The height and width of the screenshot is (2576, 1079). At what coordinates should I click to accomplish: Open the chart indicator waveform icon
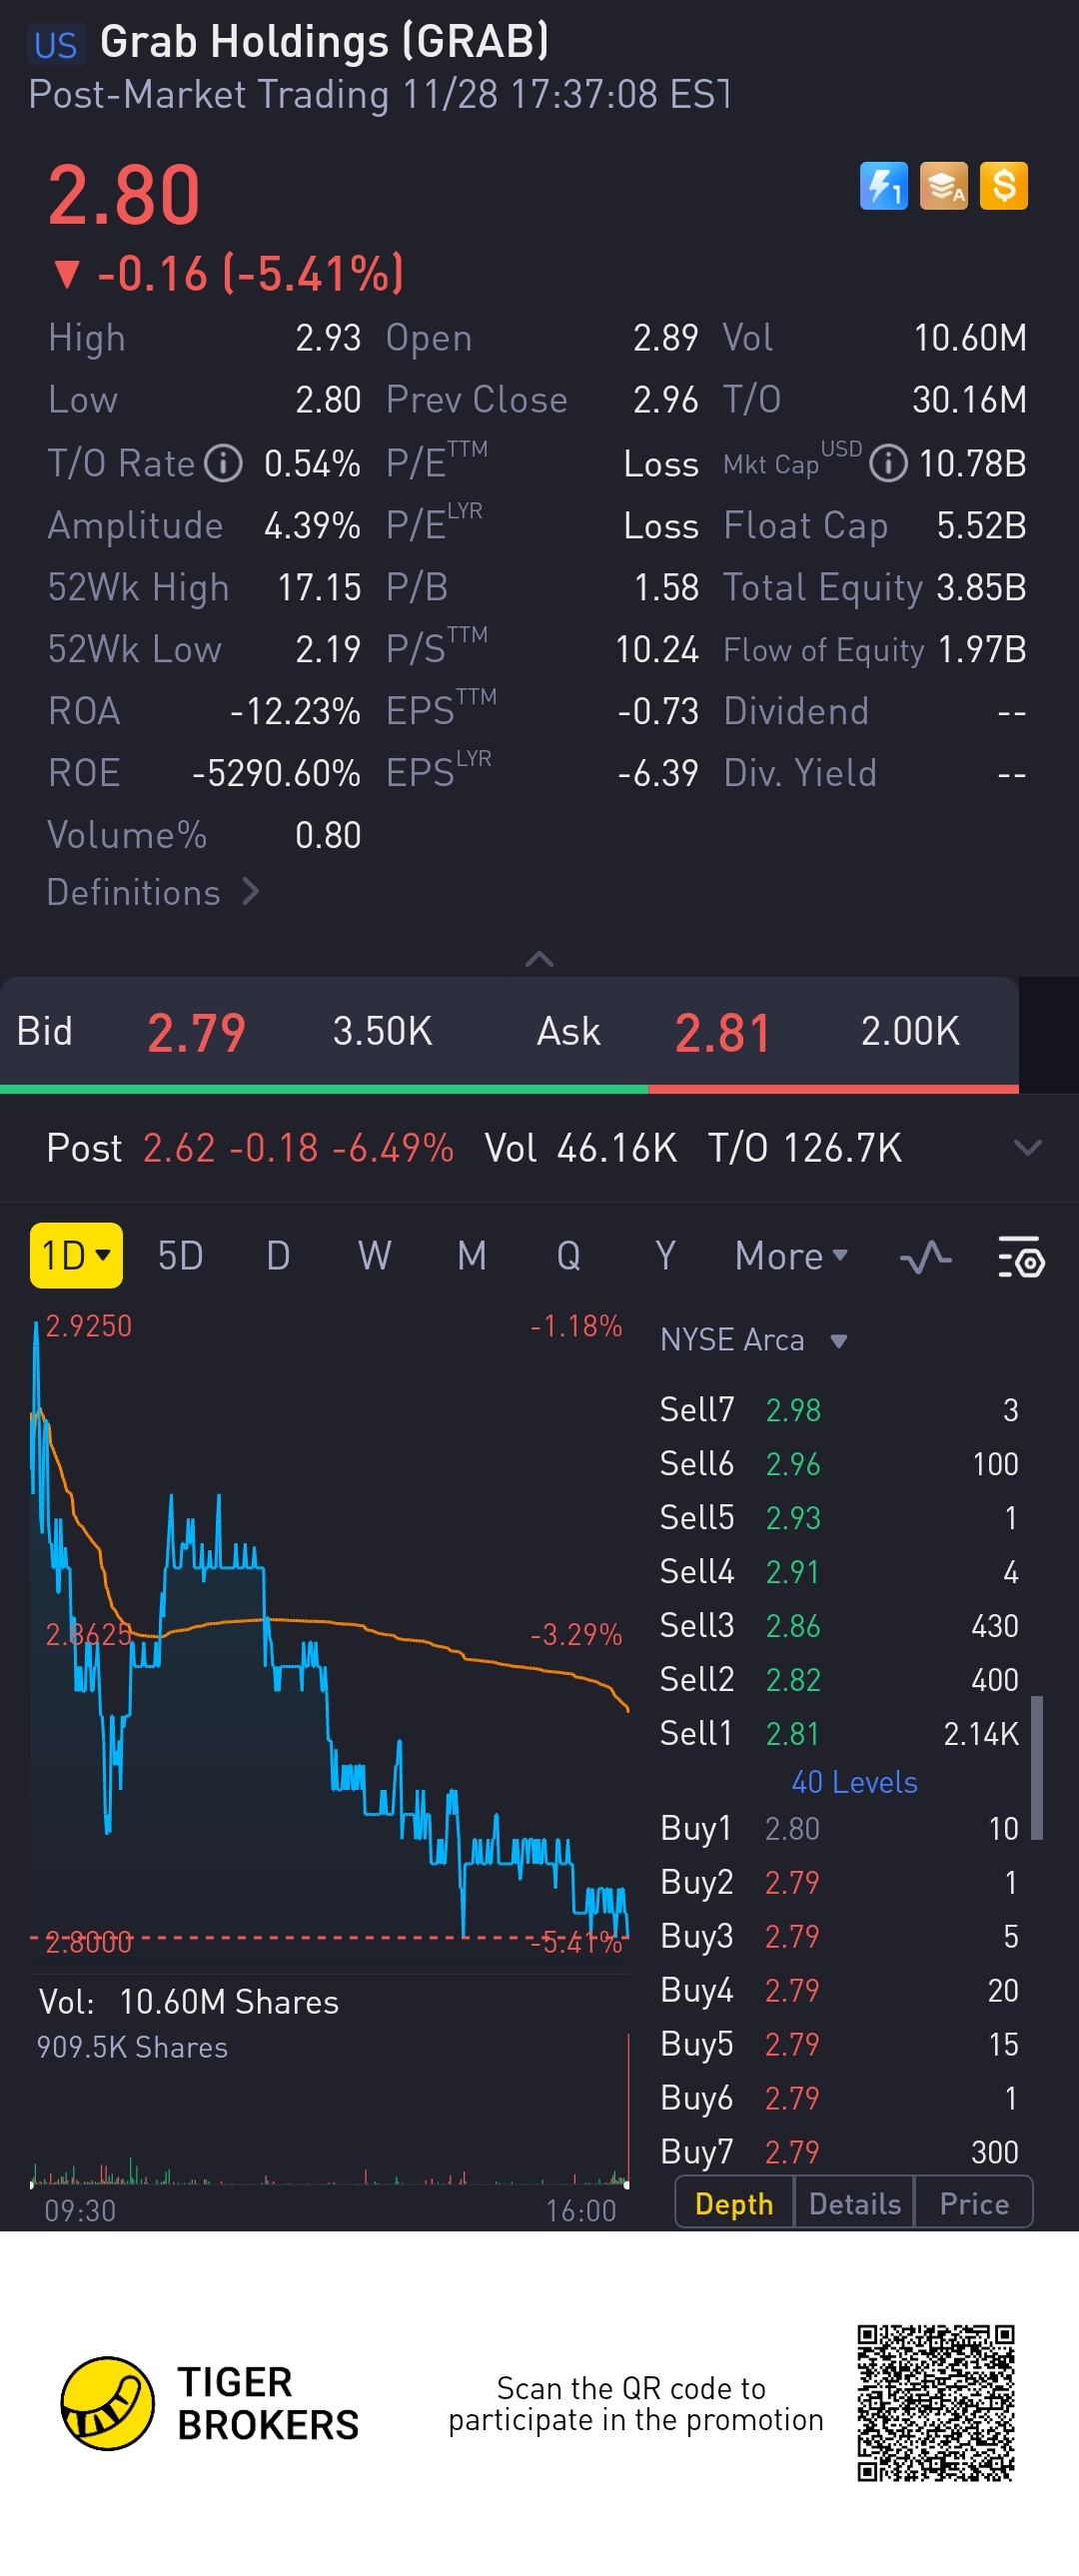coord(926,1257)
